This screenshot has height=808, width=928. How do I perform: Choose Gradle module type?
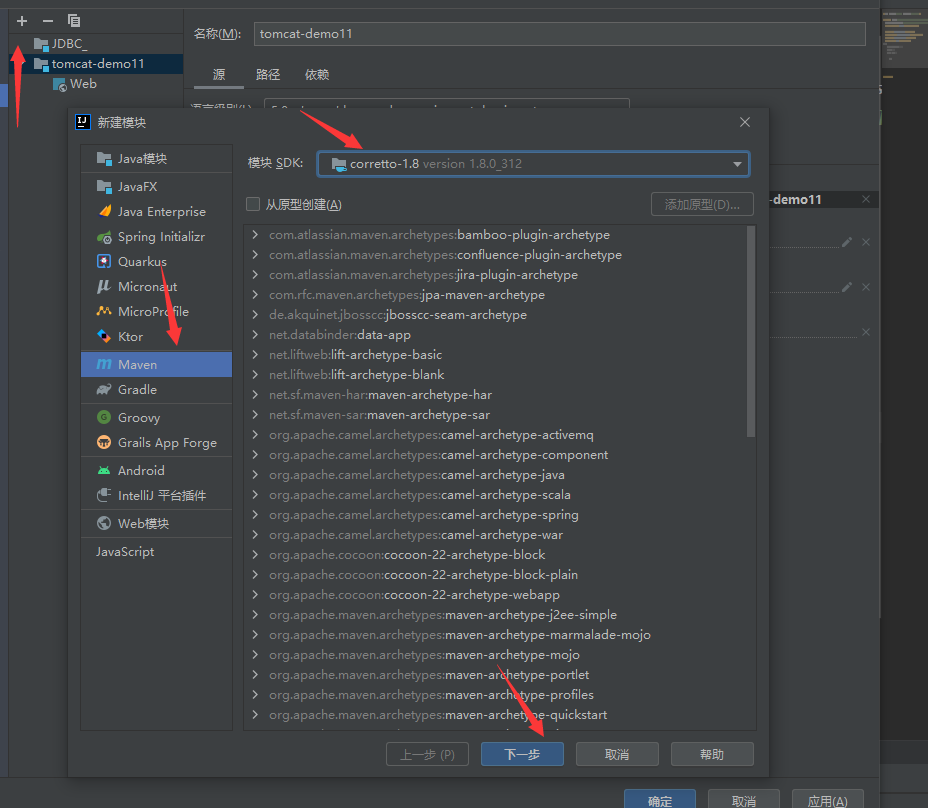pos(156,389)
